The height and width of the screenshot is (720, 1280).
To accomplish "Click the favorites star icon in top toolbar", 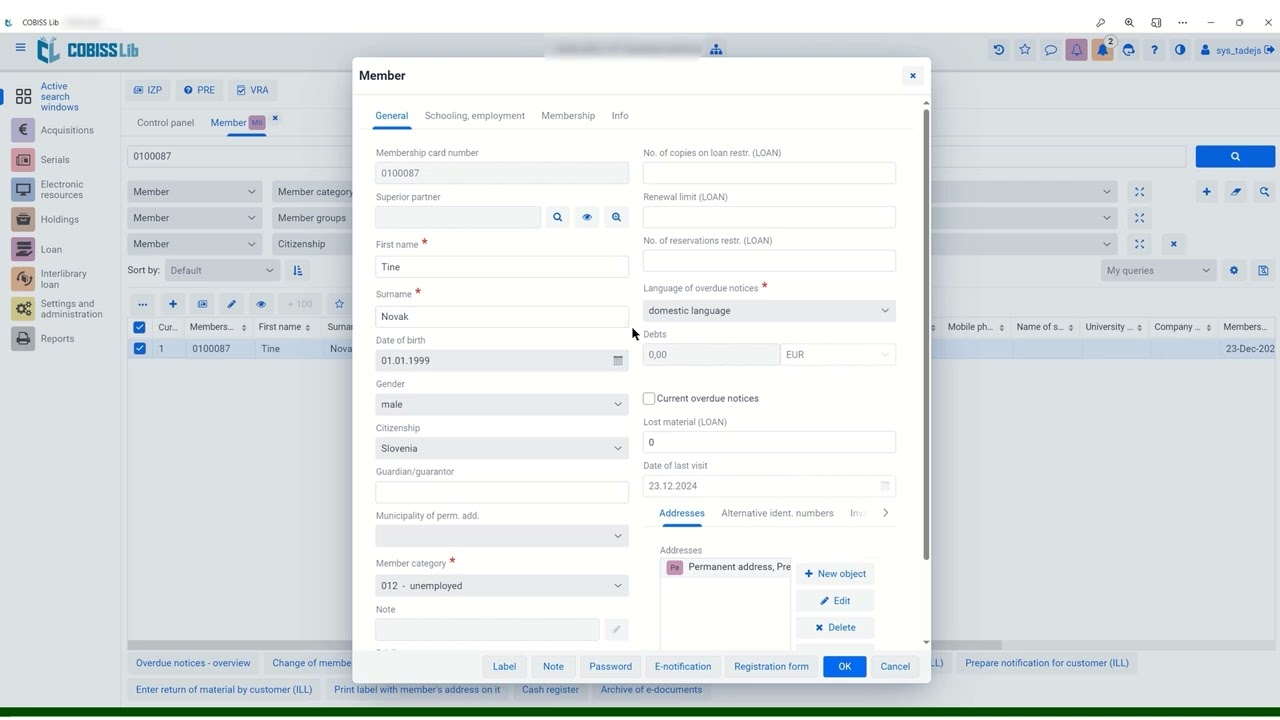I will tap(1024, 50).
